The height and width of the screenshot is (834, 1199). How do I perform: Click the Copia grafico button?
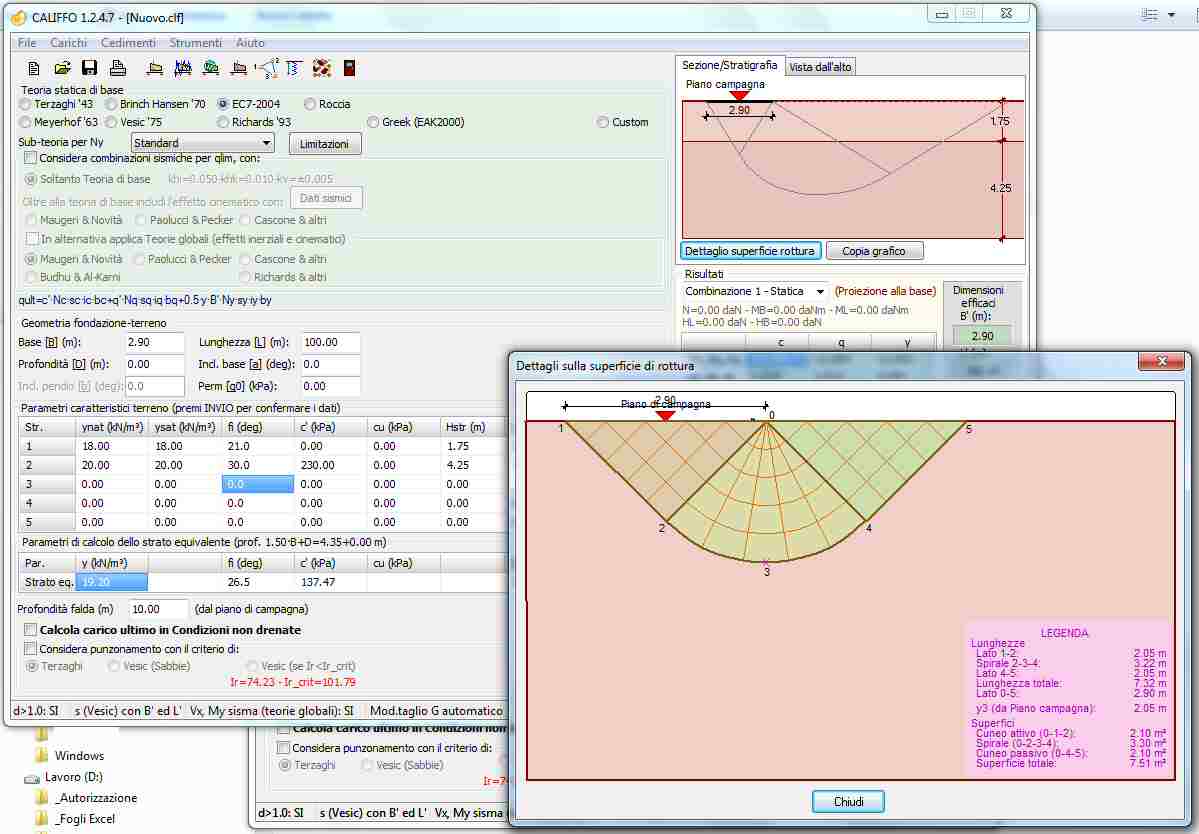coord(874,251)
